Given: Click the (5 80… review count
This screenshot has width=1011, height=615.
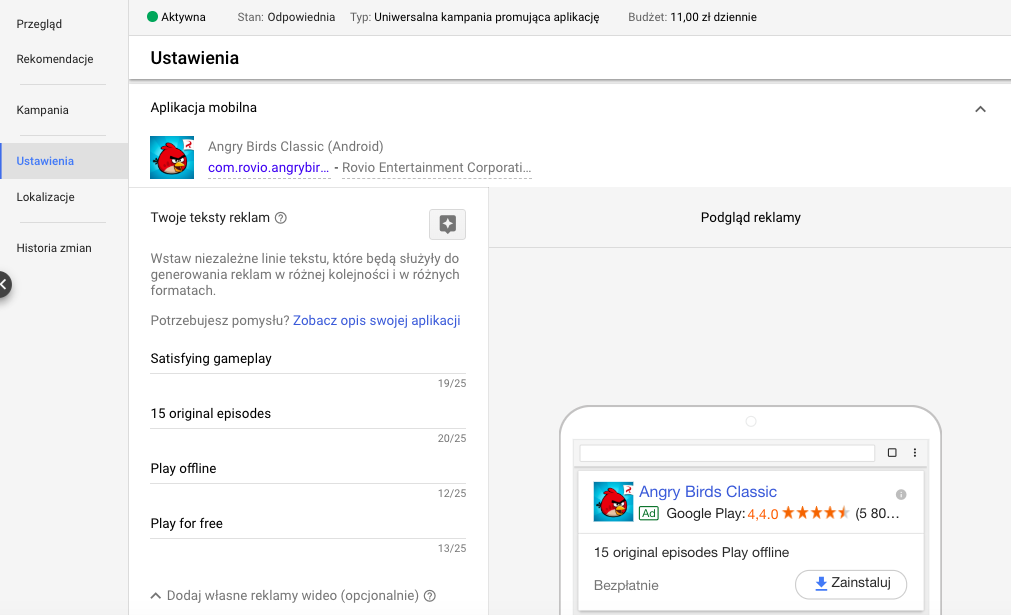Looking at the screenshot, I should pos(877,514).
